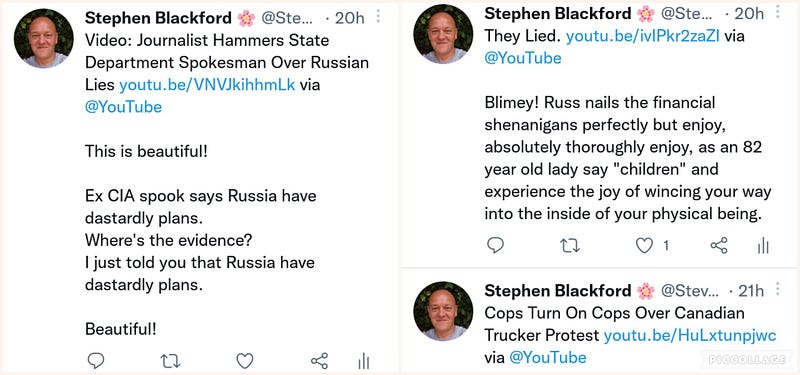Like the Ex CIA spook tweet
This screenshot has height=375, width=800.
click(x=245, y=361)
